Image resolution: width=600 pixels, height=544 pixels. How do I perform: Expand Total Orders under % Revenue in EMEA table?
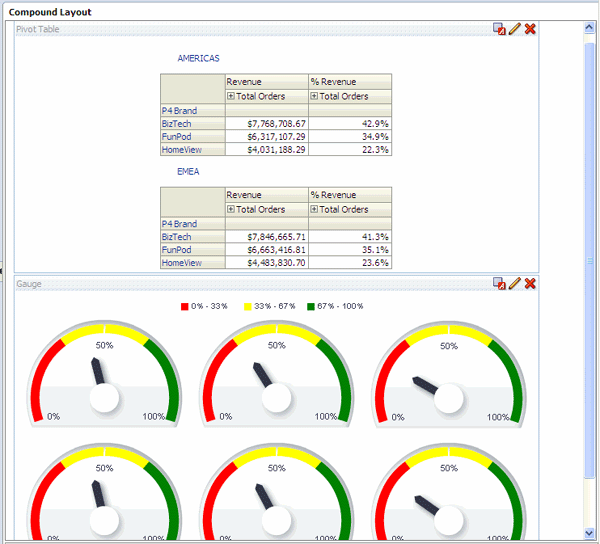tap(314, 209)
